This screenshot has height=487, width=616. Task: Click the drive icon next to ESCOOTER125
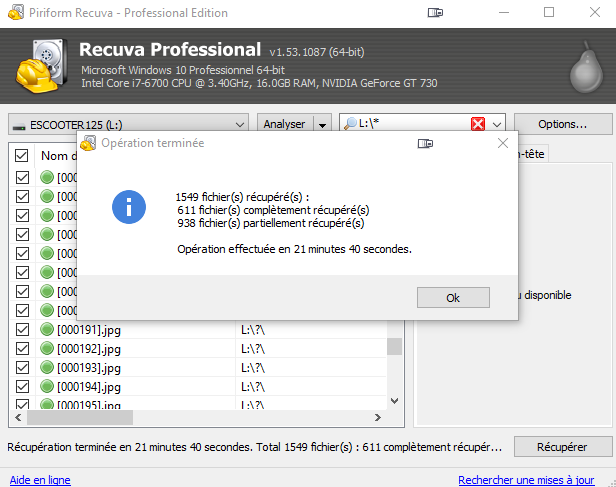[19, 126]
